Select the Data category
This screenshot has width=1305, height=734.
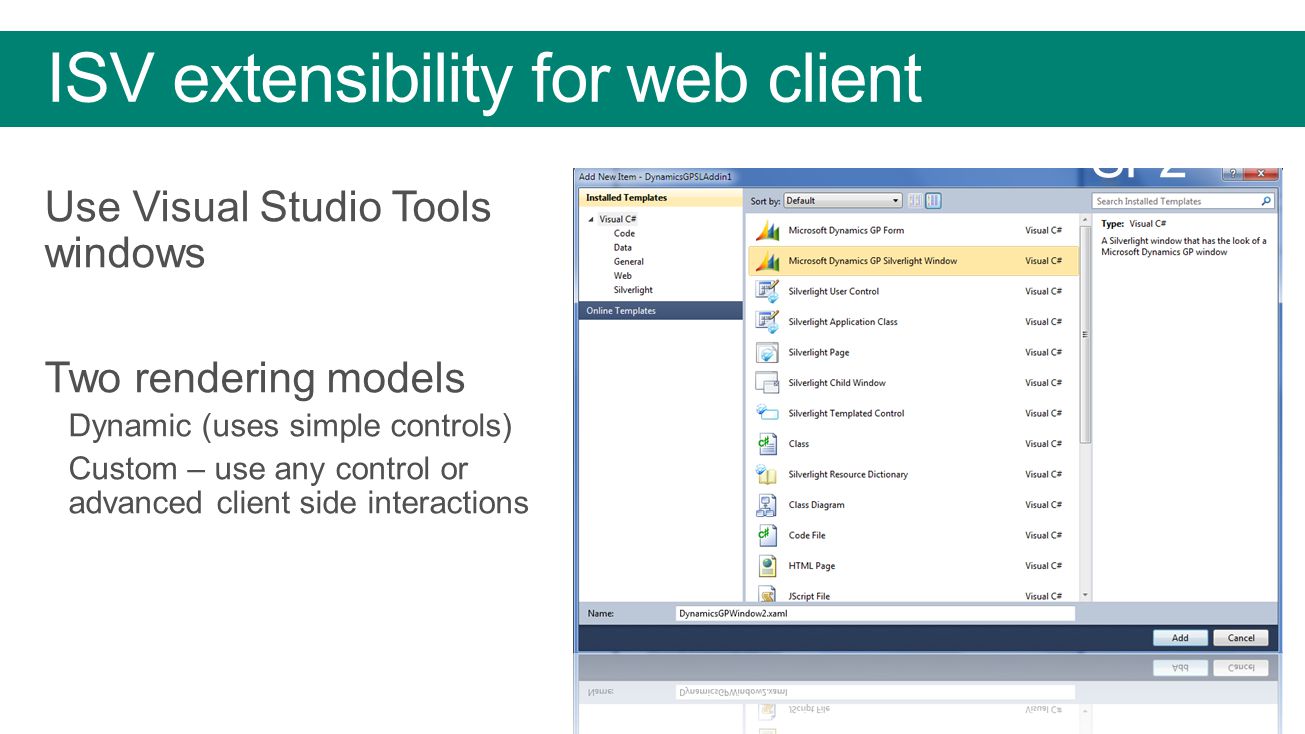click(x=623, y=247)
